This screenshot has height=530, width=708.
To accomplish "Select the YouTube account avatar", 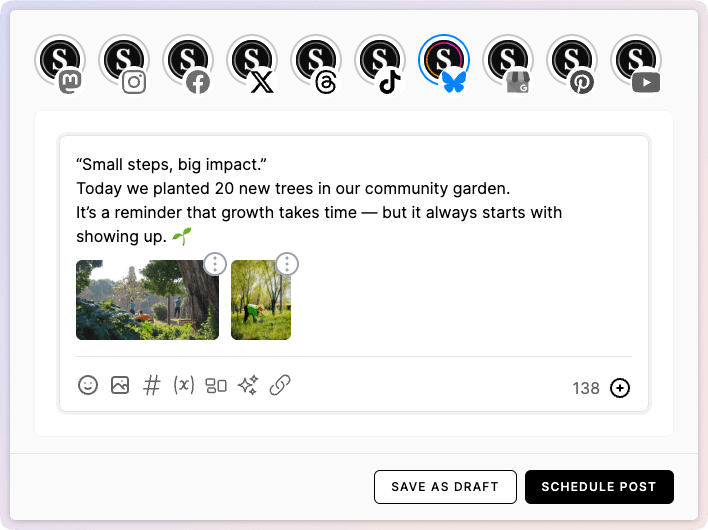I will pos(637,61).
